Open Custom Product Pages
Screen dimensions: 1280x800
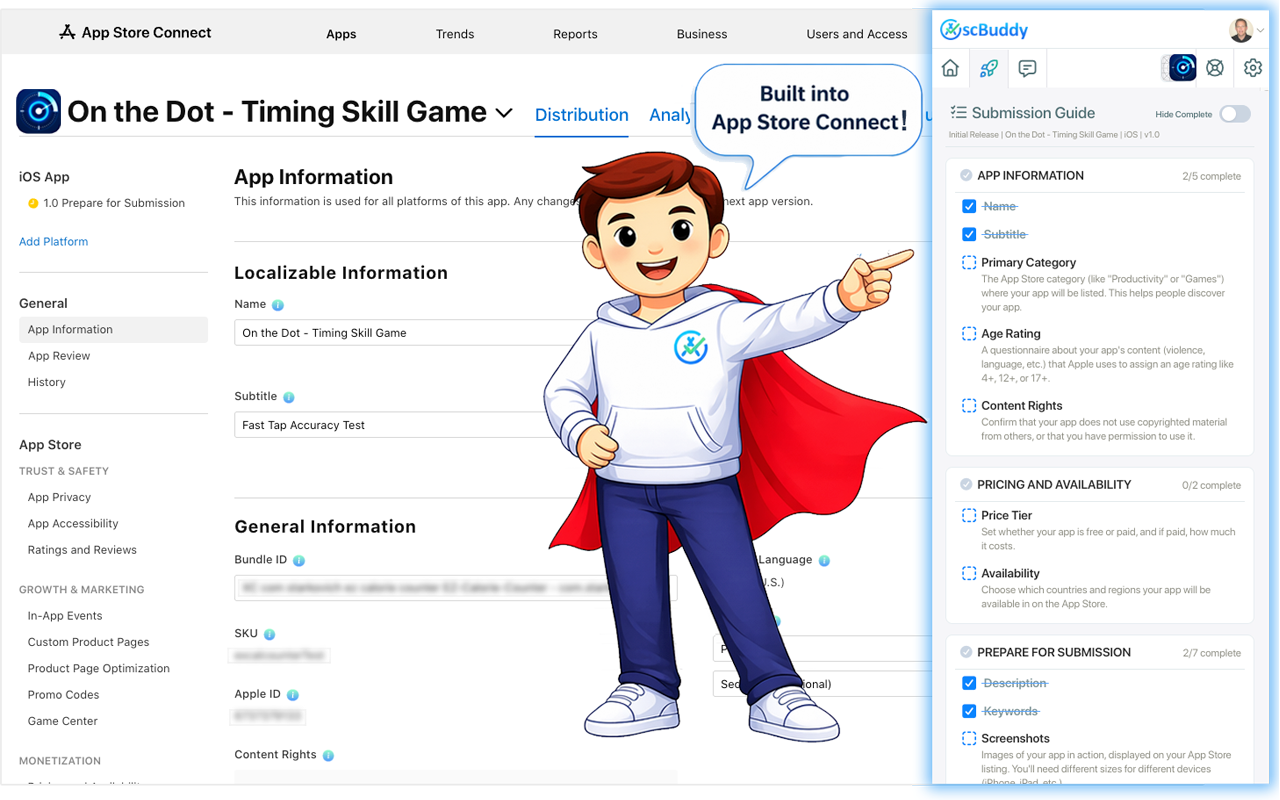tap(88, 643)
